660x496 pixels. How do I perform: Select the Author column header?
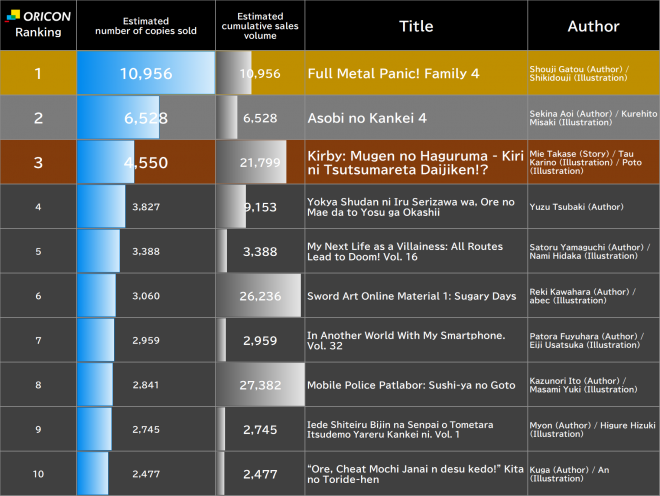pos(593,26)
